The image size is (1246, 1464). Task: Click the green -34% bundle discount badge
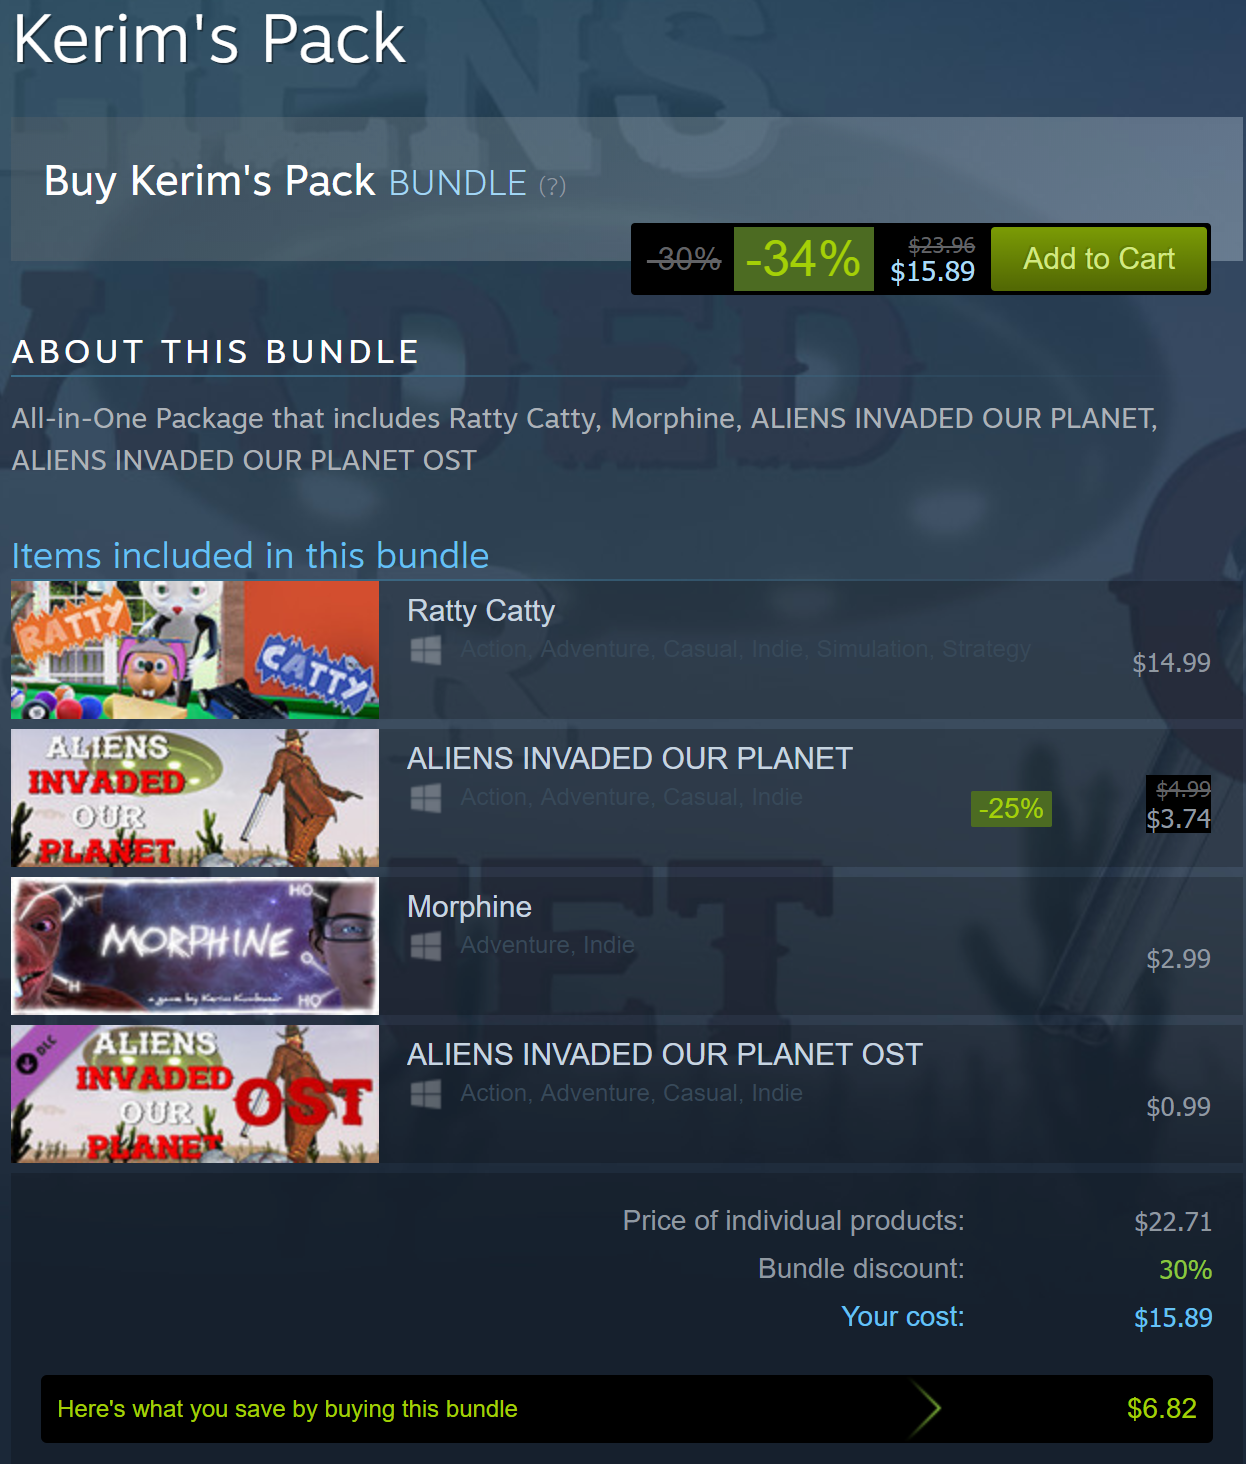(804, 259)
